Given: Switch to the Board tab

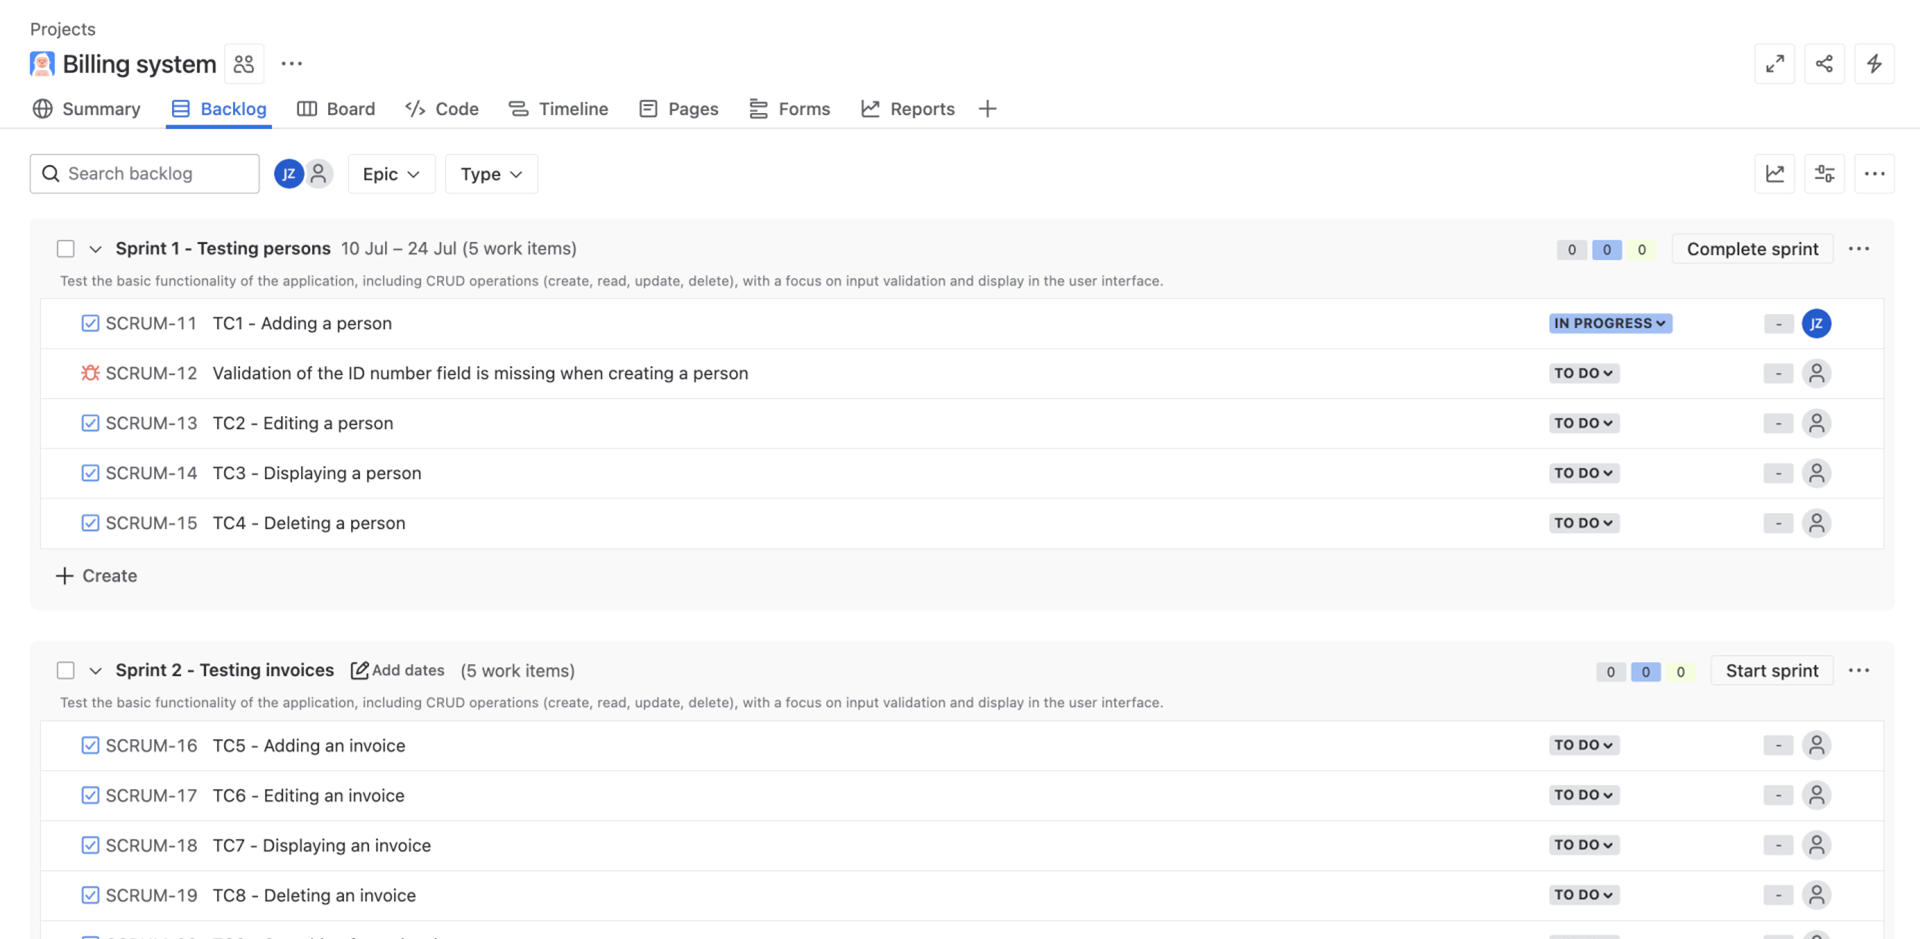Looking at the screenshot, I should (x=336, y=108).
